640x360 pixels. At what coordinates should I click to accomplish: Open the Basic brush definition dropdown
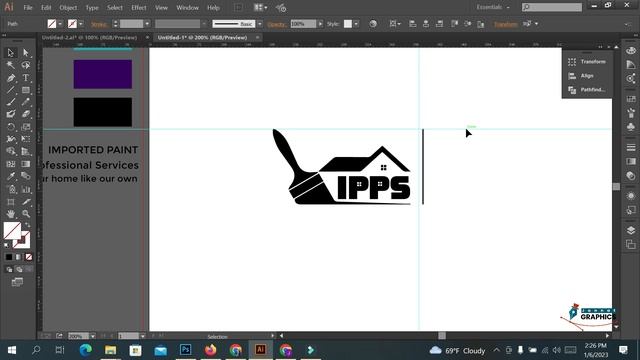[260, 24]
